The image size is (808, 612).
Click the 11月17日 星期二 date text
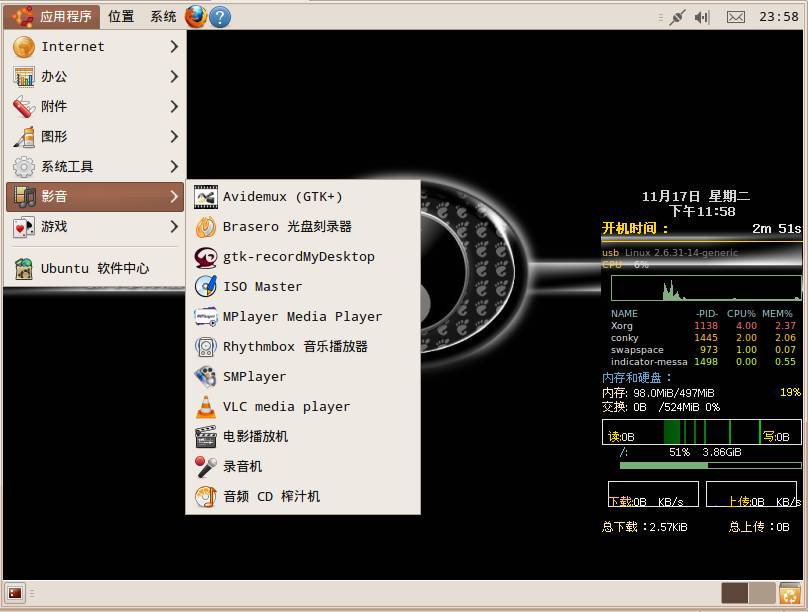click(696, 196)
